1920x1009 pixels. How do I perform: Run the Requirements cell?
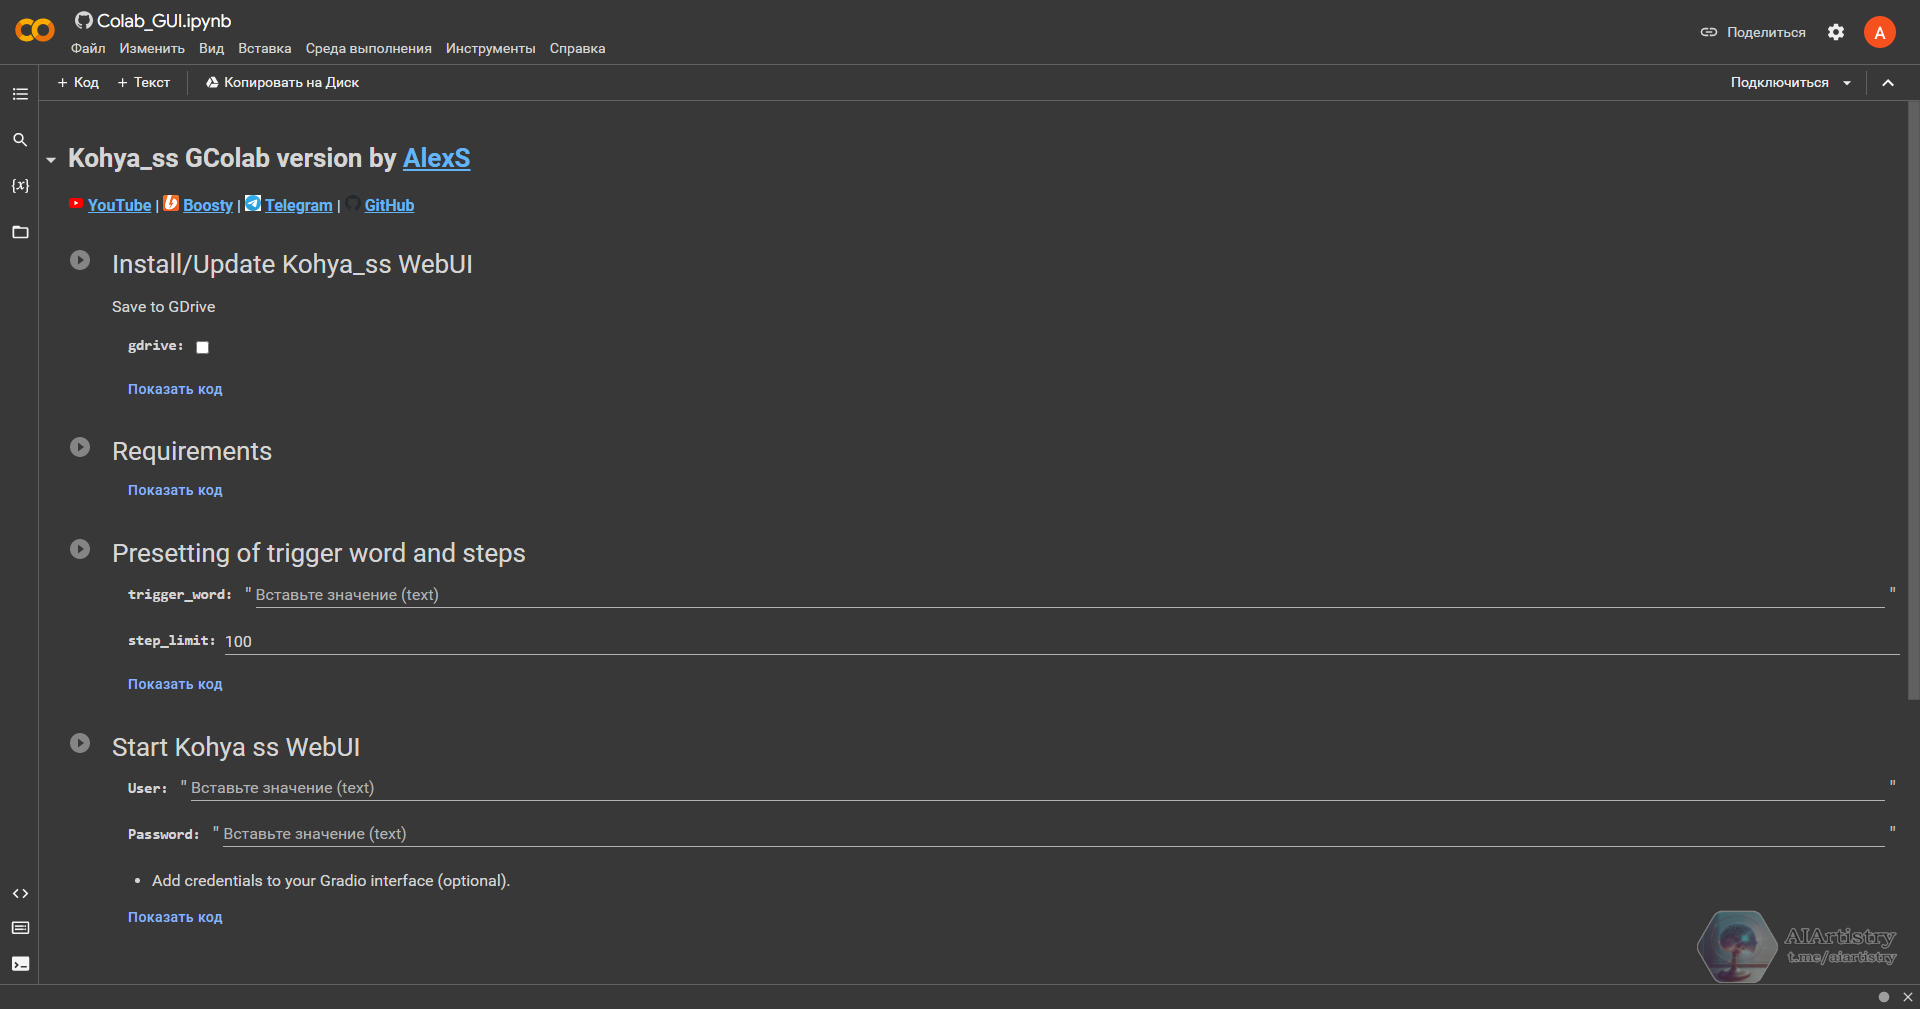80,448
